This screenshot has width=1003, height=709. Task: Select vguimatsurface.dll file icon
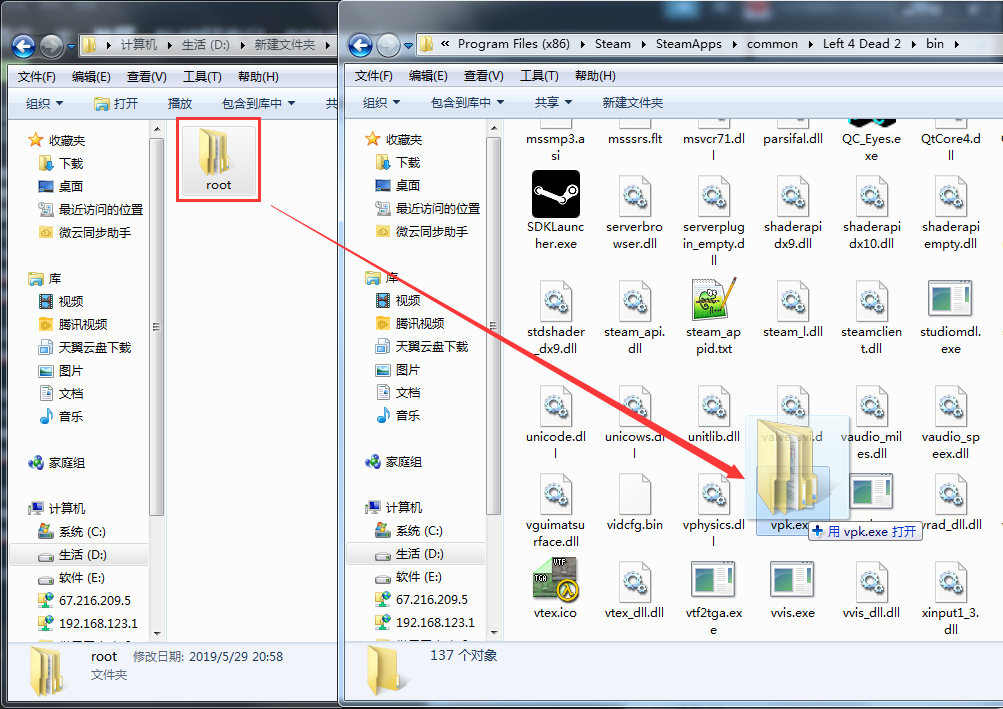[x=555, y=493]
